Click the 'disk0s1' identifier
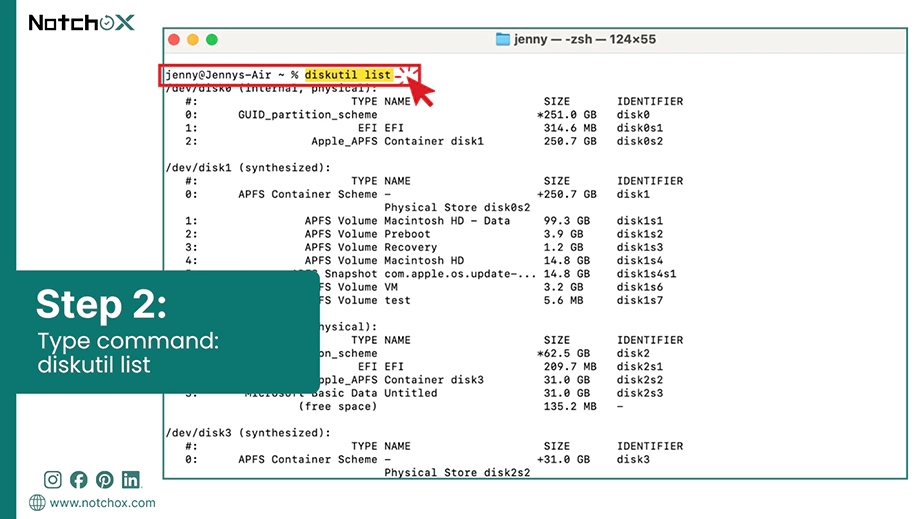Image resolution: width=922 pixels, height=519 pixels. [640, 128]
